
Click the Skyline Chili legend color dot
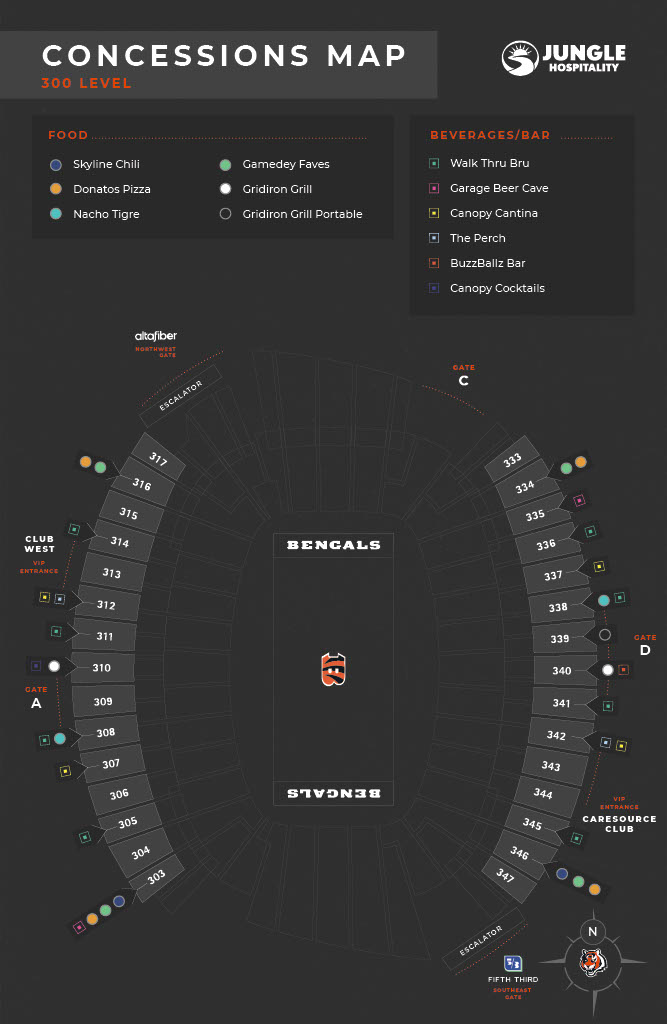56,164
